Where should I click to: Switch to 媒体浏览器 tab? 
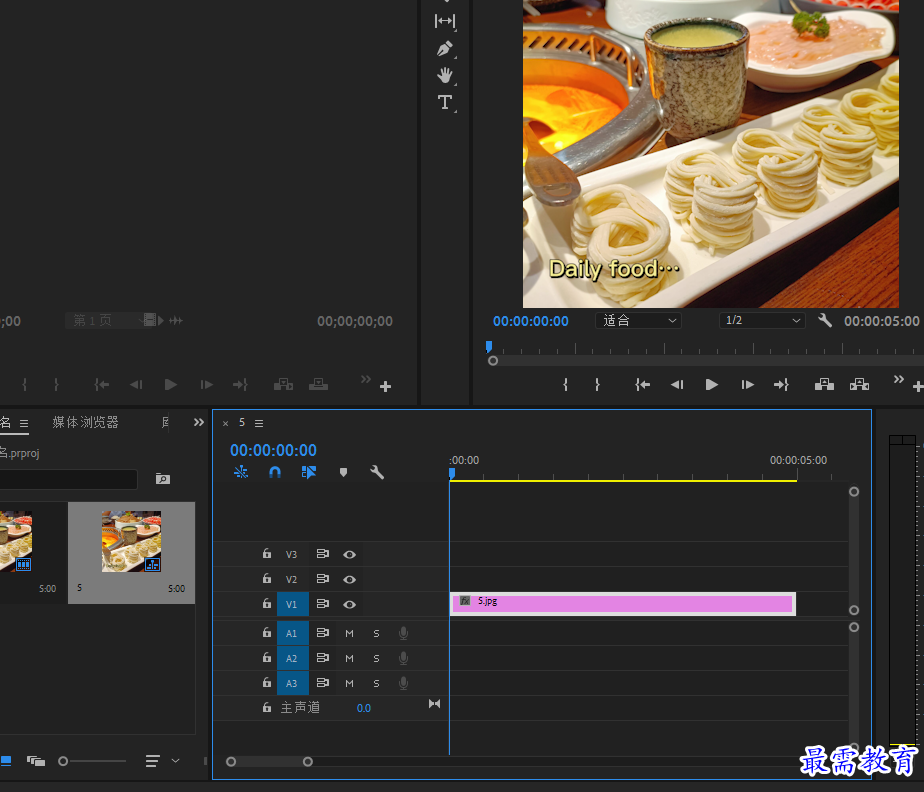tap(85, 422)
